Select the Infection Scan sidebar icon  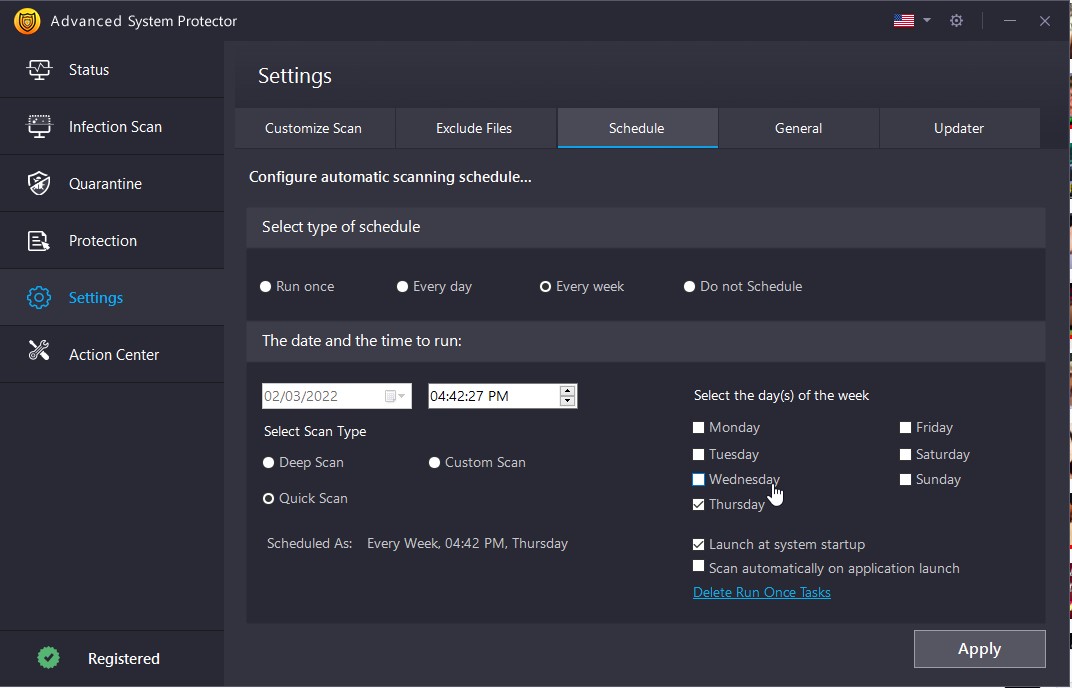coord(40,126)
